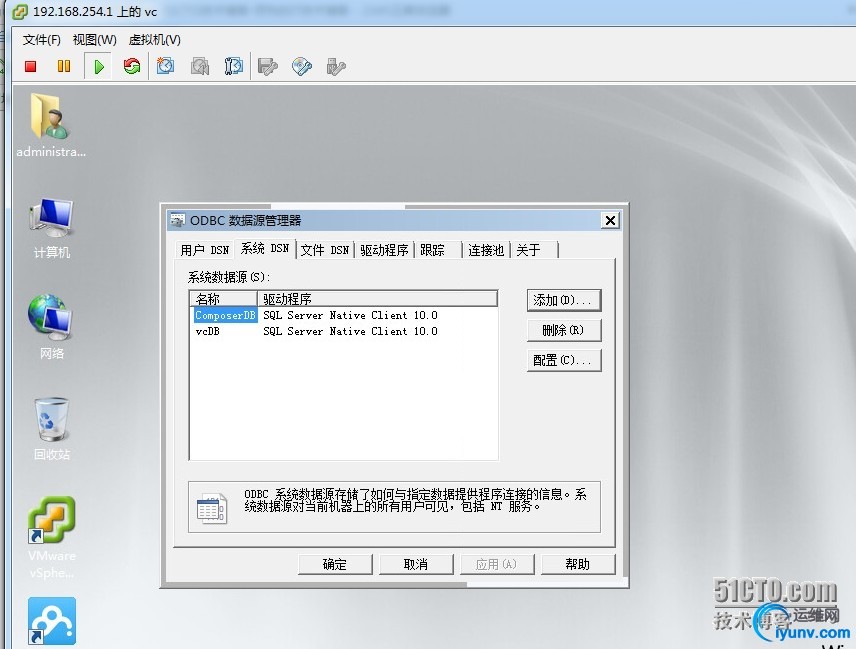Click the green Play (power on) icon

tap(99, 67)
